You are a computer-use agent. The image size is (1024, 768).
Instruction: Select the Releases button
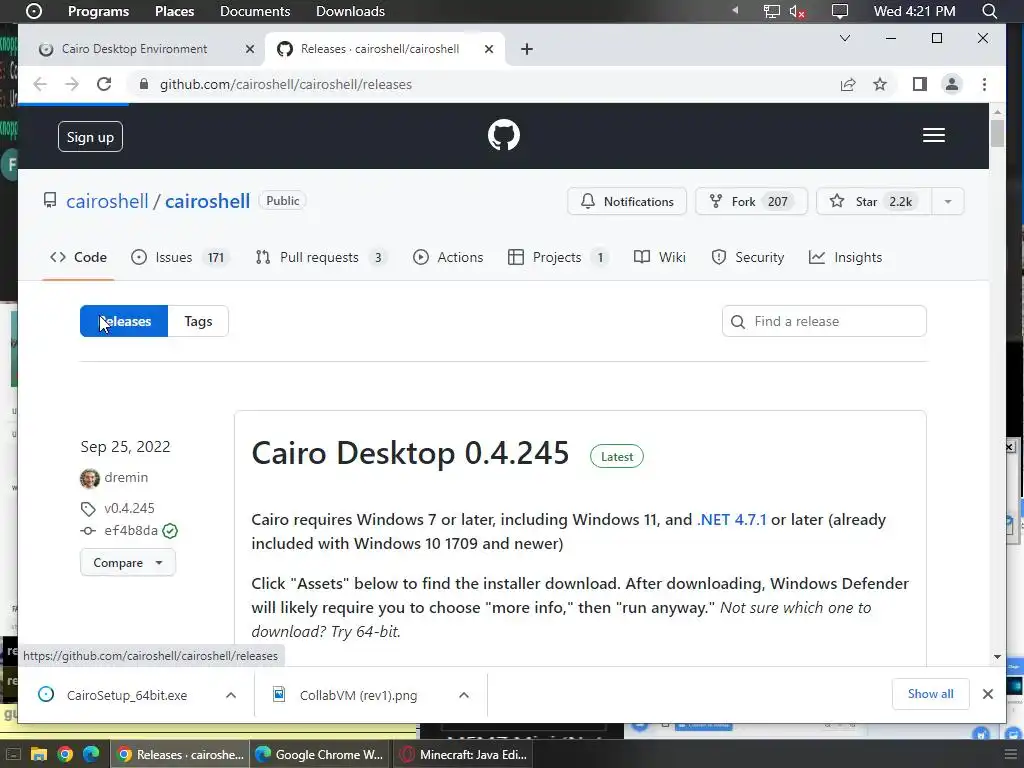point(124,321)
